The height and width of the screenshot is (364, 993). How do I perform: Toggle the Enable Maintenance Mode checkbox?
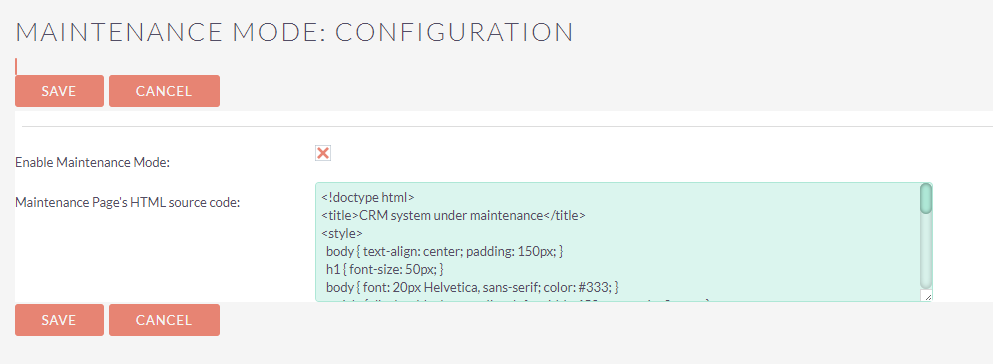tap(323, 153)
